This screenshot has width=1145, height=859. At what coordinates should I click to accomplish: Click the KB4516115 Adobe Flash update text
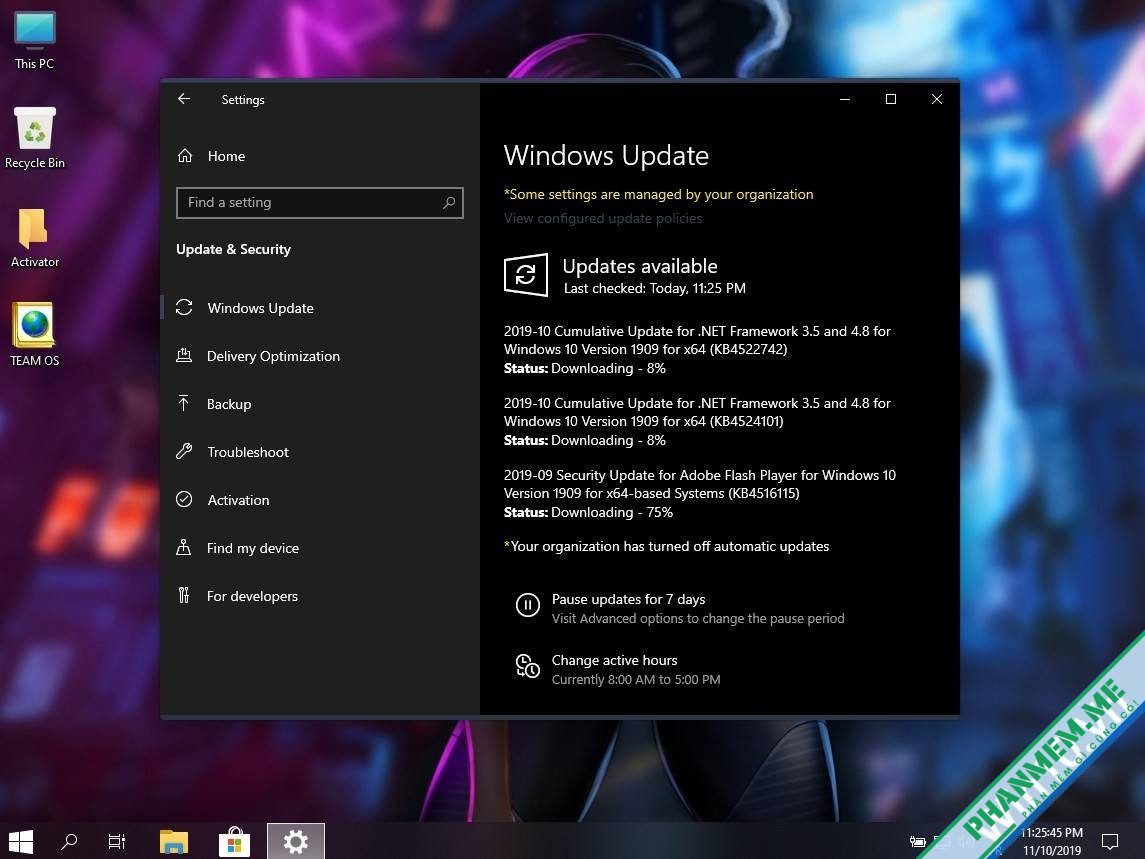(x=700, y=484)
